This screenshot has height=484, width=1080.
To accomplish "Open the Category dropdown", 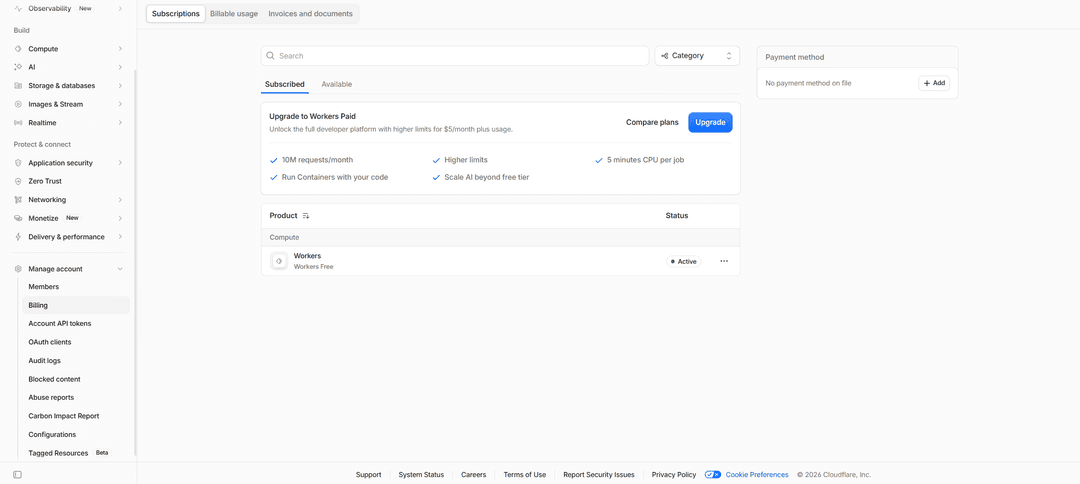I will tap(697, 56).
